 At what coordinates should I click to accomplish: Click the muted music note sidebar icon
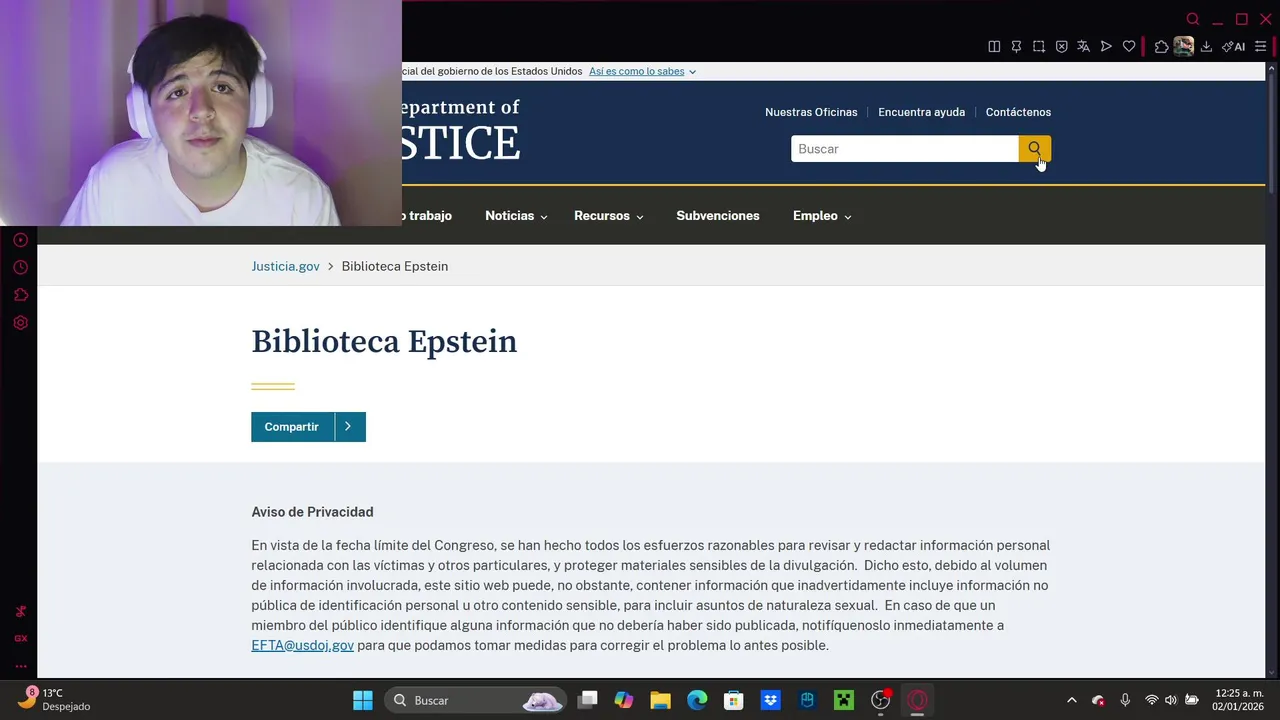pyautogui.click(x=20, y=611)
